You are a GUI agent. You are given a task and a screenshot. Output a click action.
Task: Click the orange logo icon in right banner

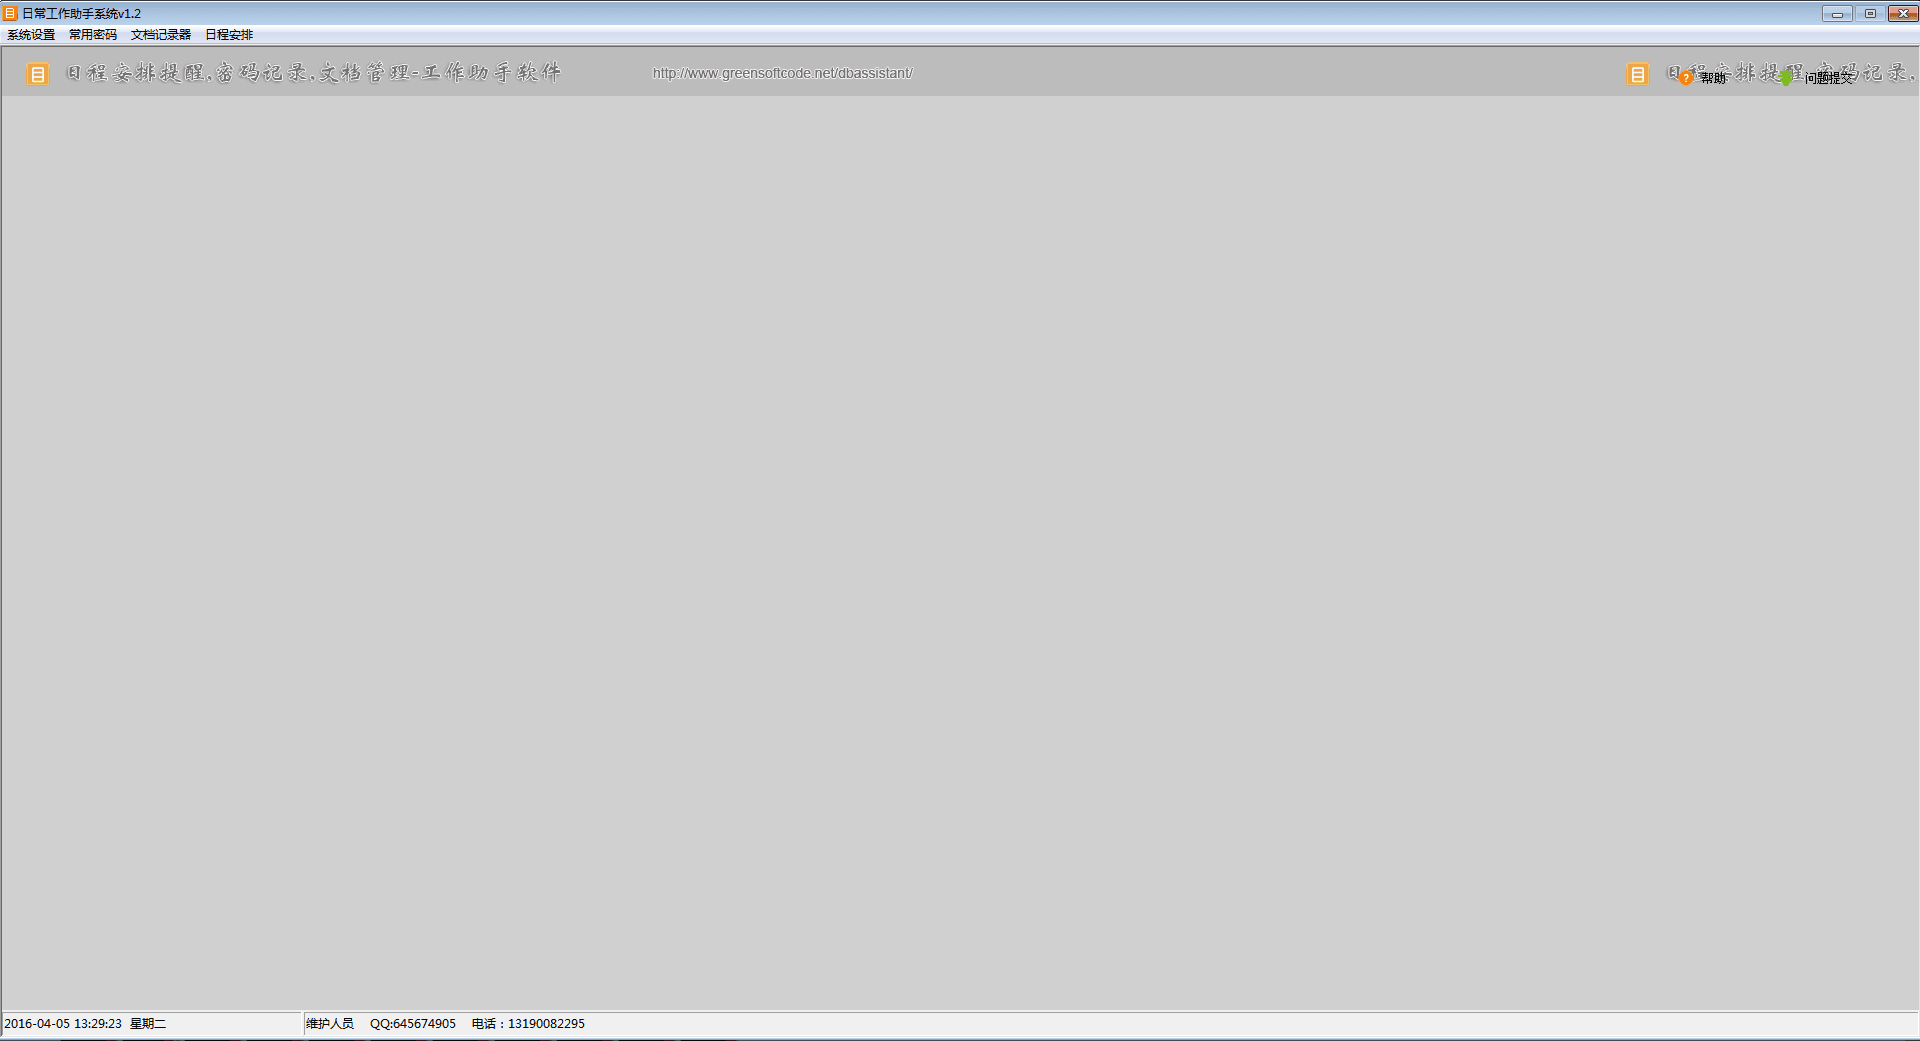tap(1637, 74)
